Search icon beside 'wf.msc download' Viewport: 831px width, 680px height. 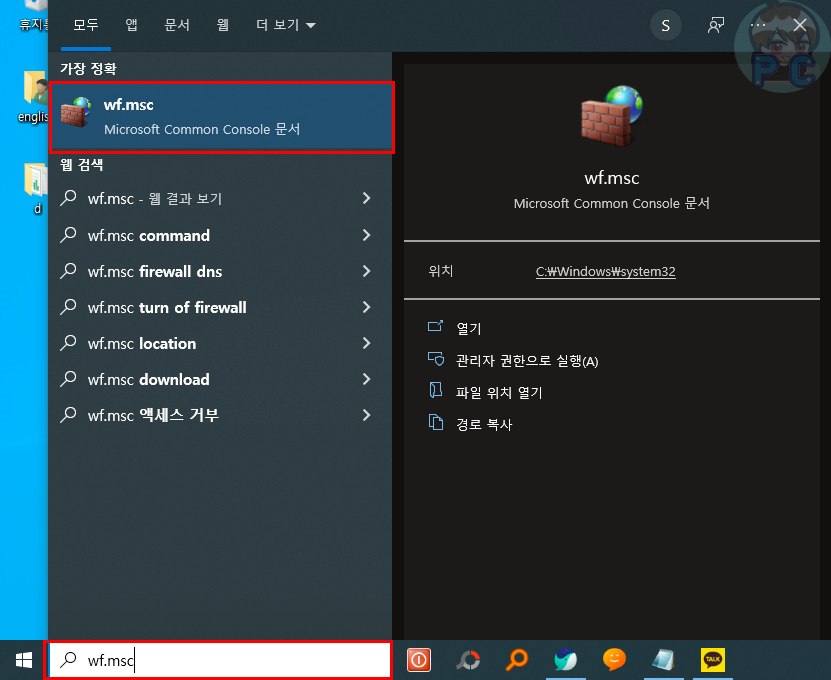click(x=68, y=379)
